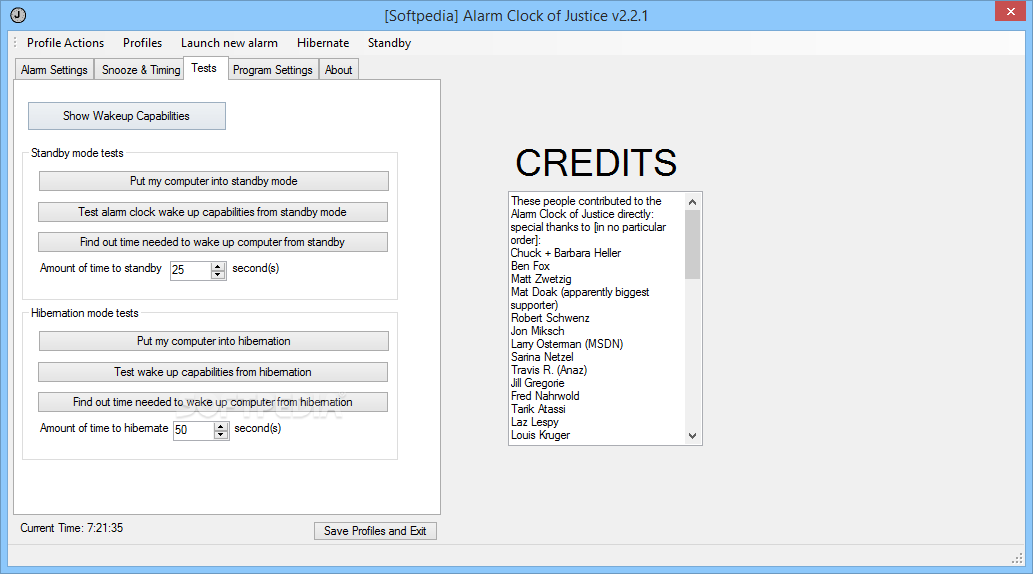1033x574 pixels.
Task: Close the Alarm Clock of Justice window
Action: (x=1010, y=11)
